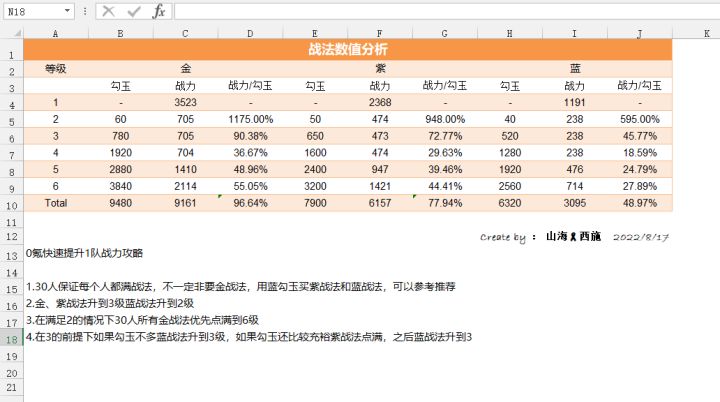Click the 金 group header cell
This screenshot has width=720, height=402.
pyautogui.click(x=186, y=69)
